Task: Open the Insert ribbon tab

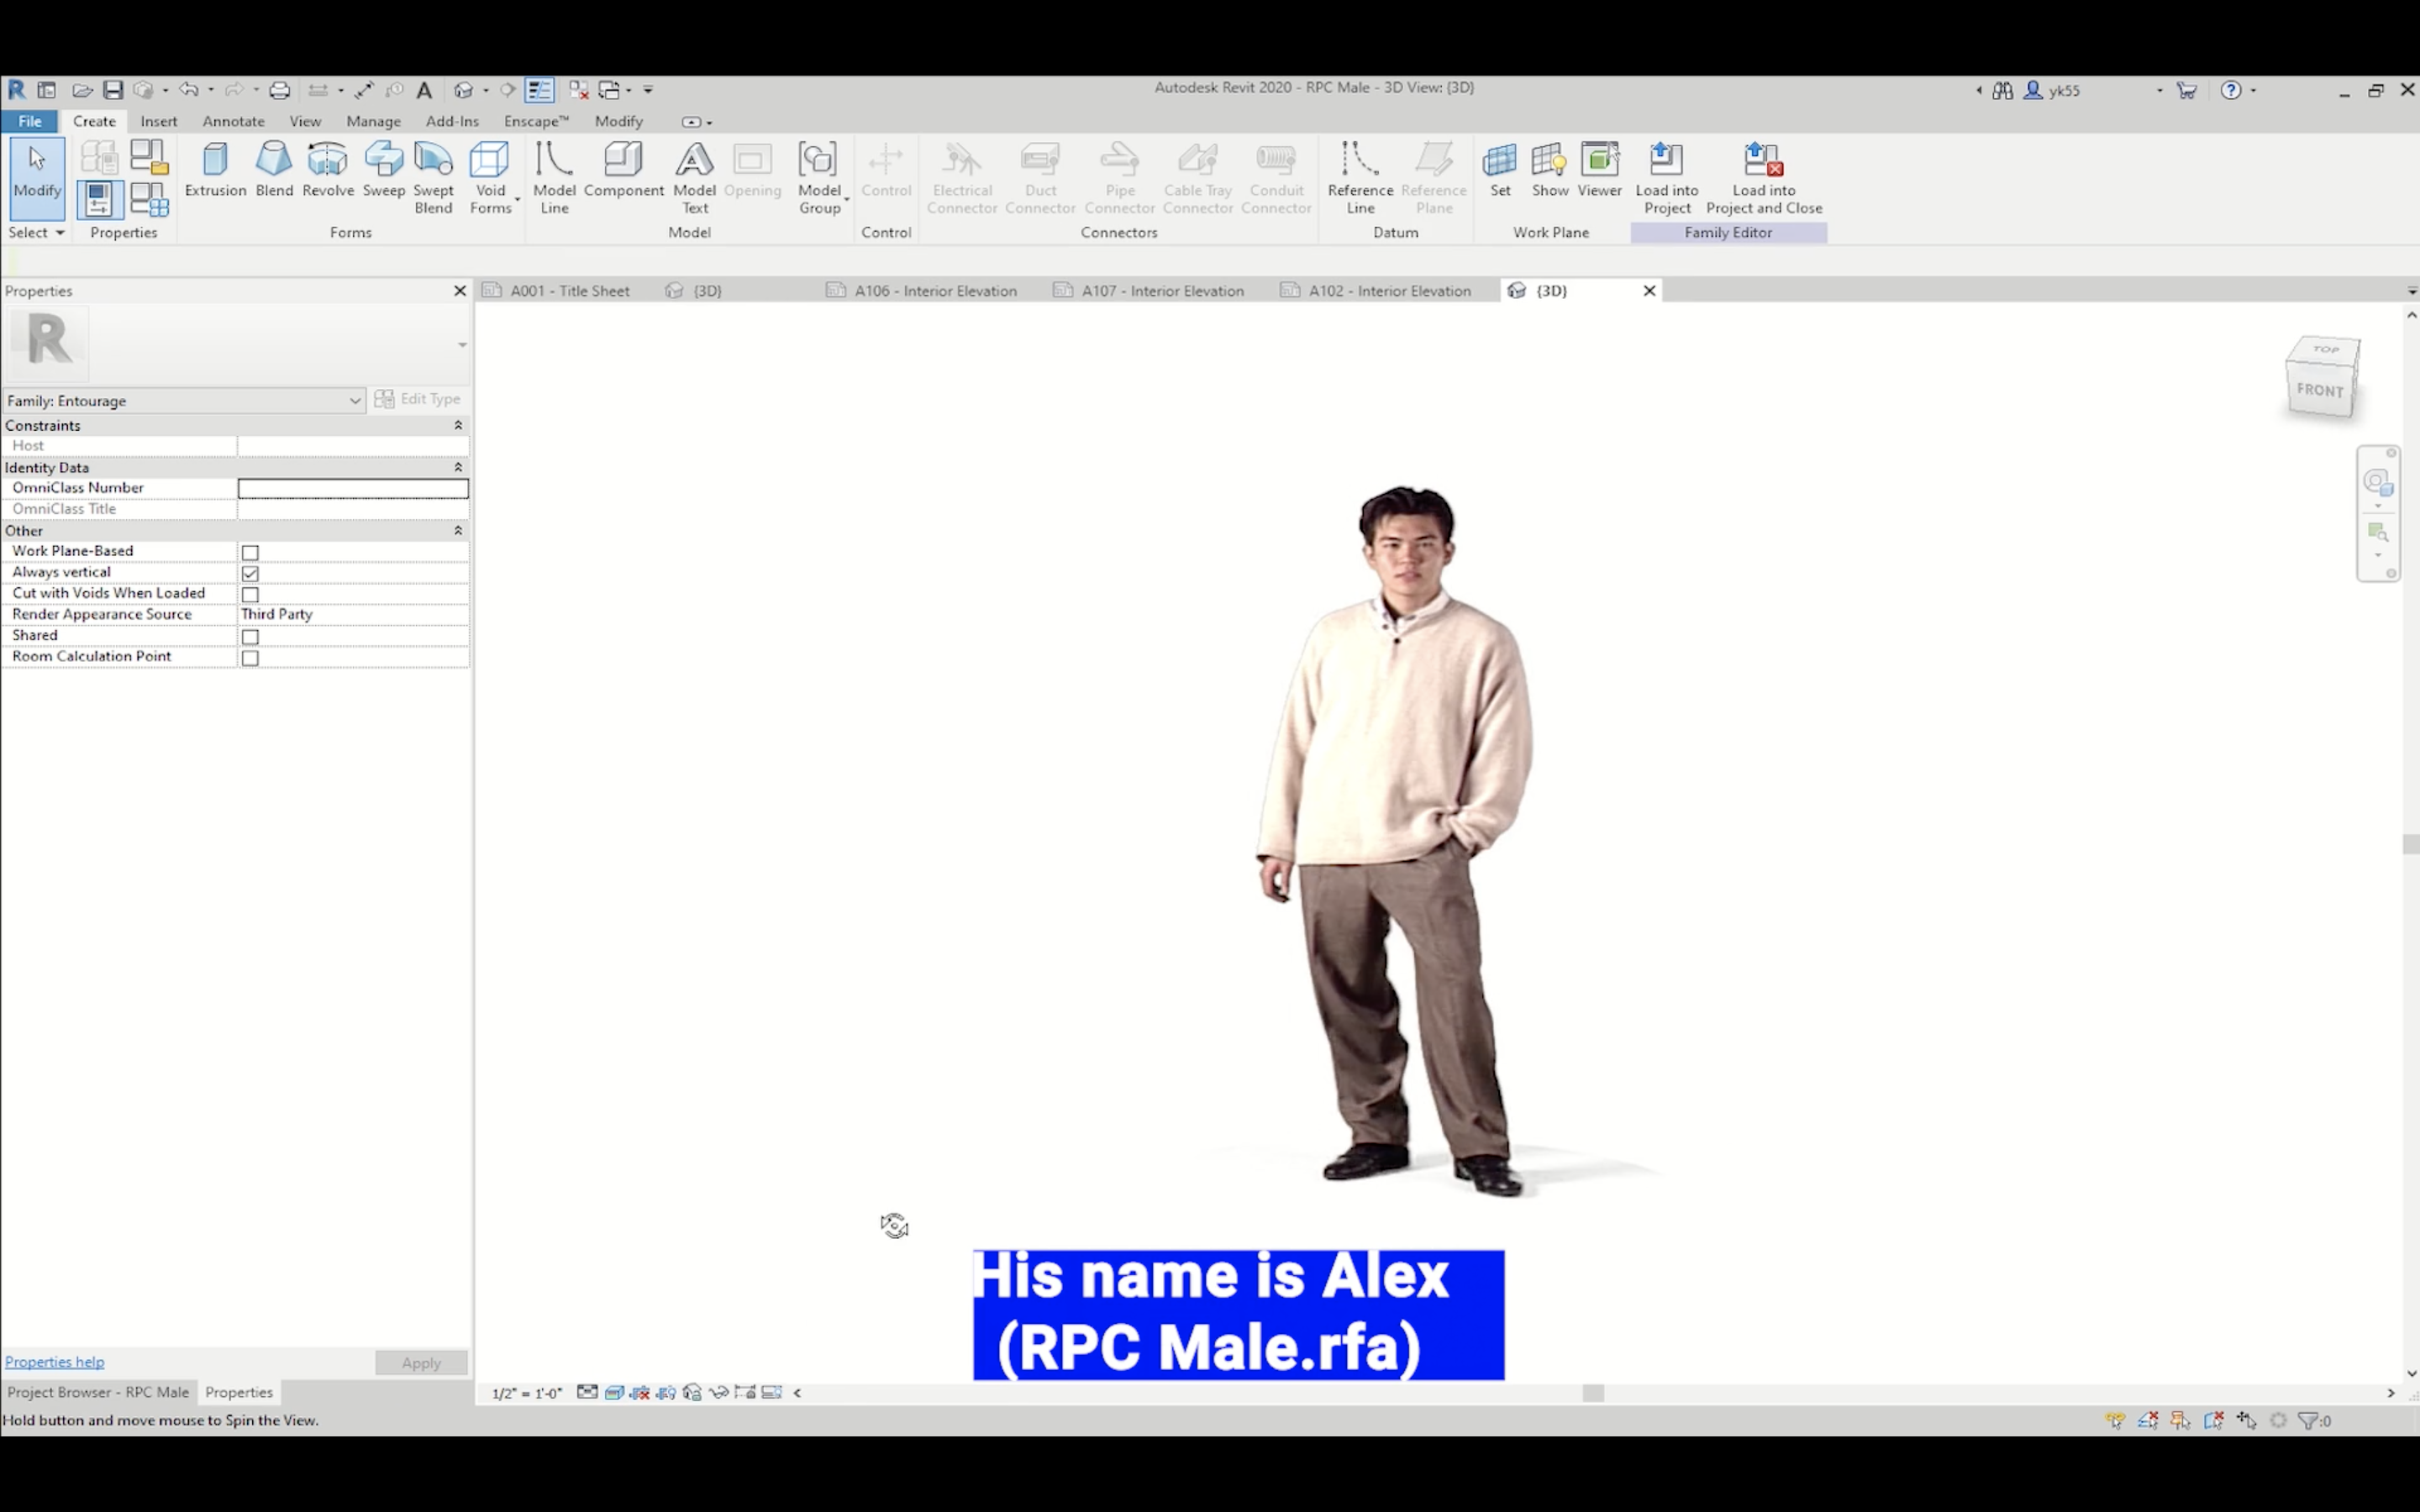Action: pos(158,121)
